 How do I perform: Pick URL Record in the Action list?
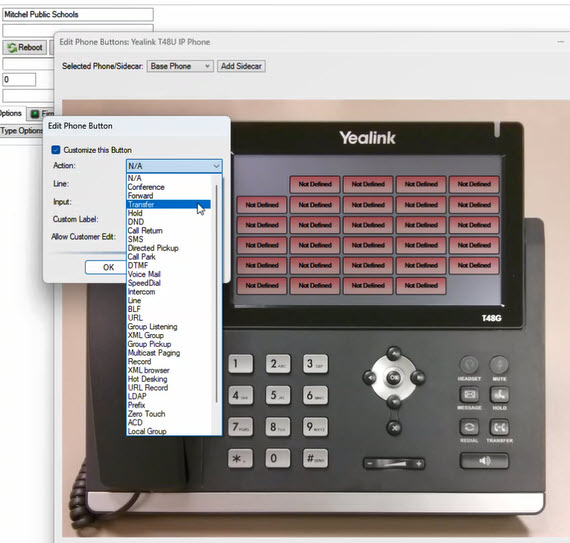pos(169,387)
